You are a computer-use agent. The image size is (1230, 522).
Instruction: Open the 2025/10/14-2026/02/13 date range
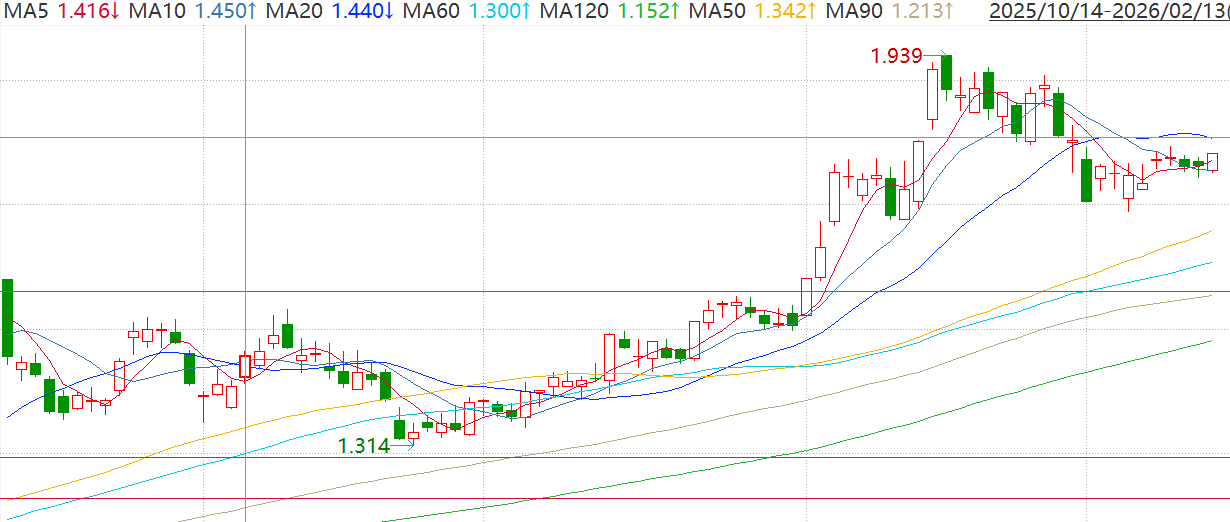[1107, 12]
